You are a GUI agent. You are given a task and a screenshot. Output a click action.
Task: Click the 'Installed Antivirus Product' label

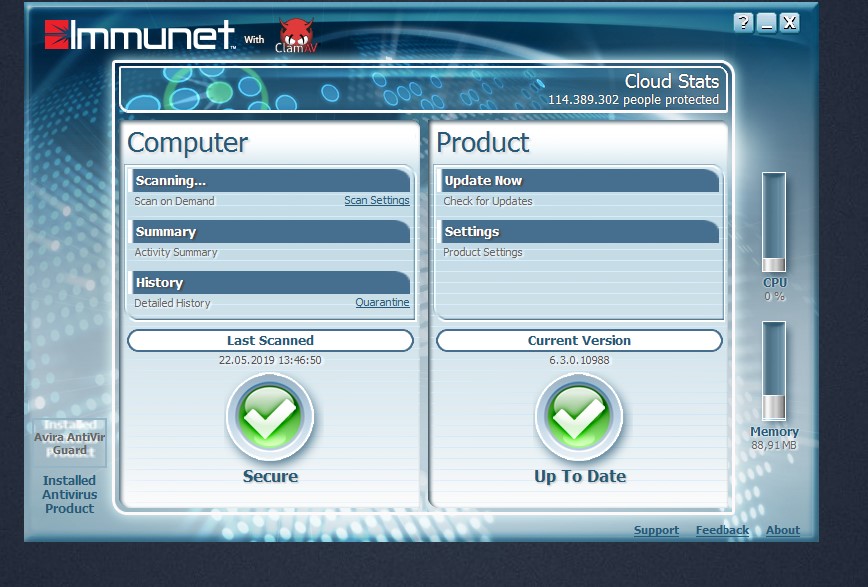coord(69,494)
